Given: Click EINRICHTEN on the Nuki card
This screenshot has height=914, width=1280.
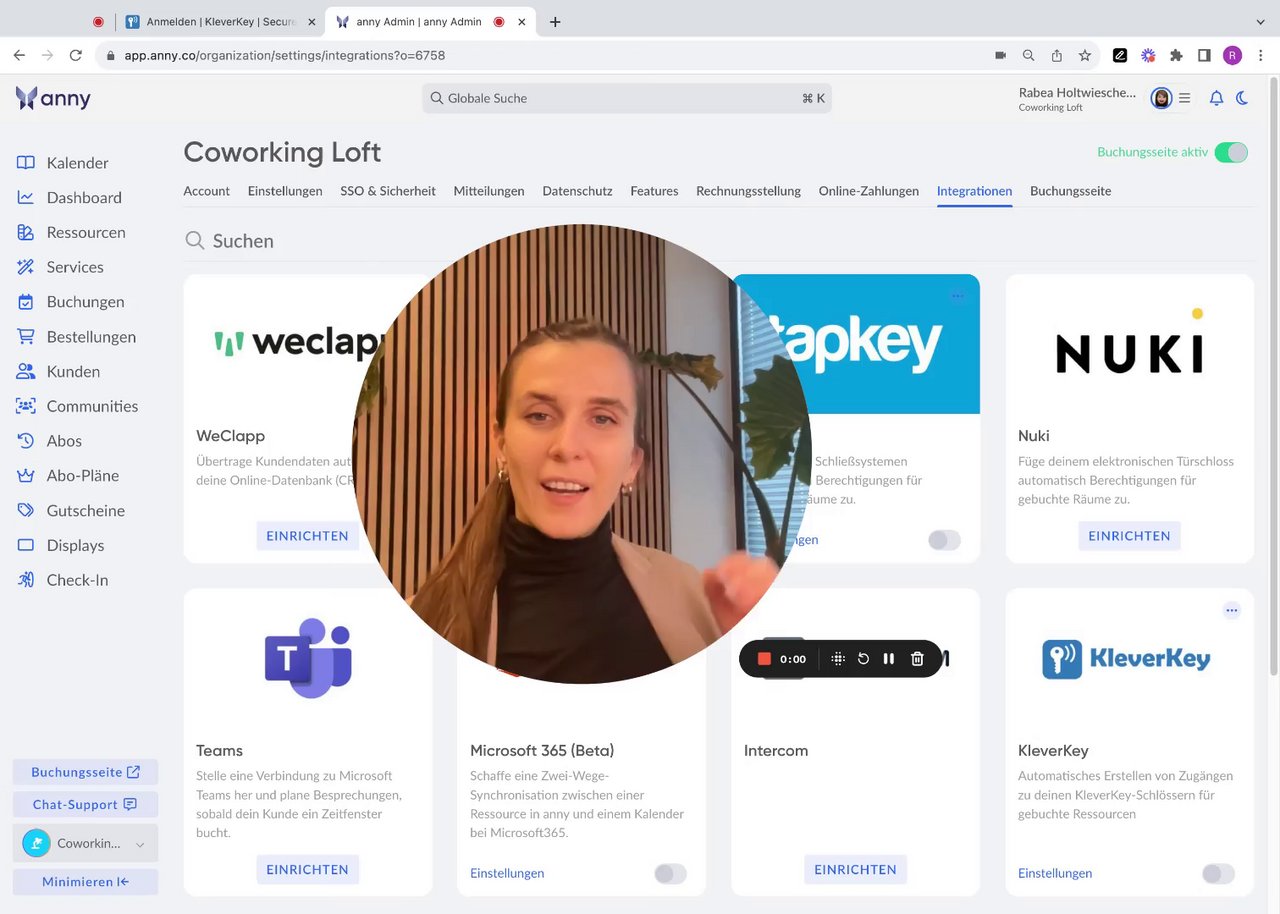Looking at the screenshot, I should (x=1129, y=536).
